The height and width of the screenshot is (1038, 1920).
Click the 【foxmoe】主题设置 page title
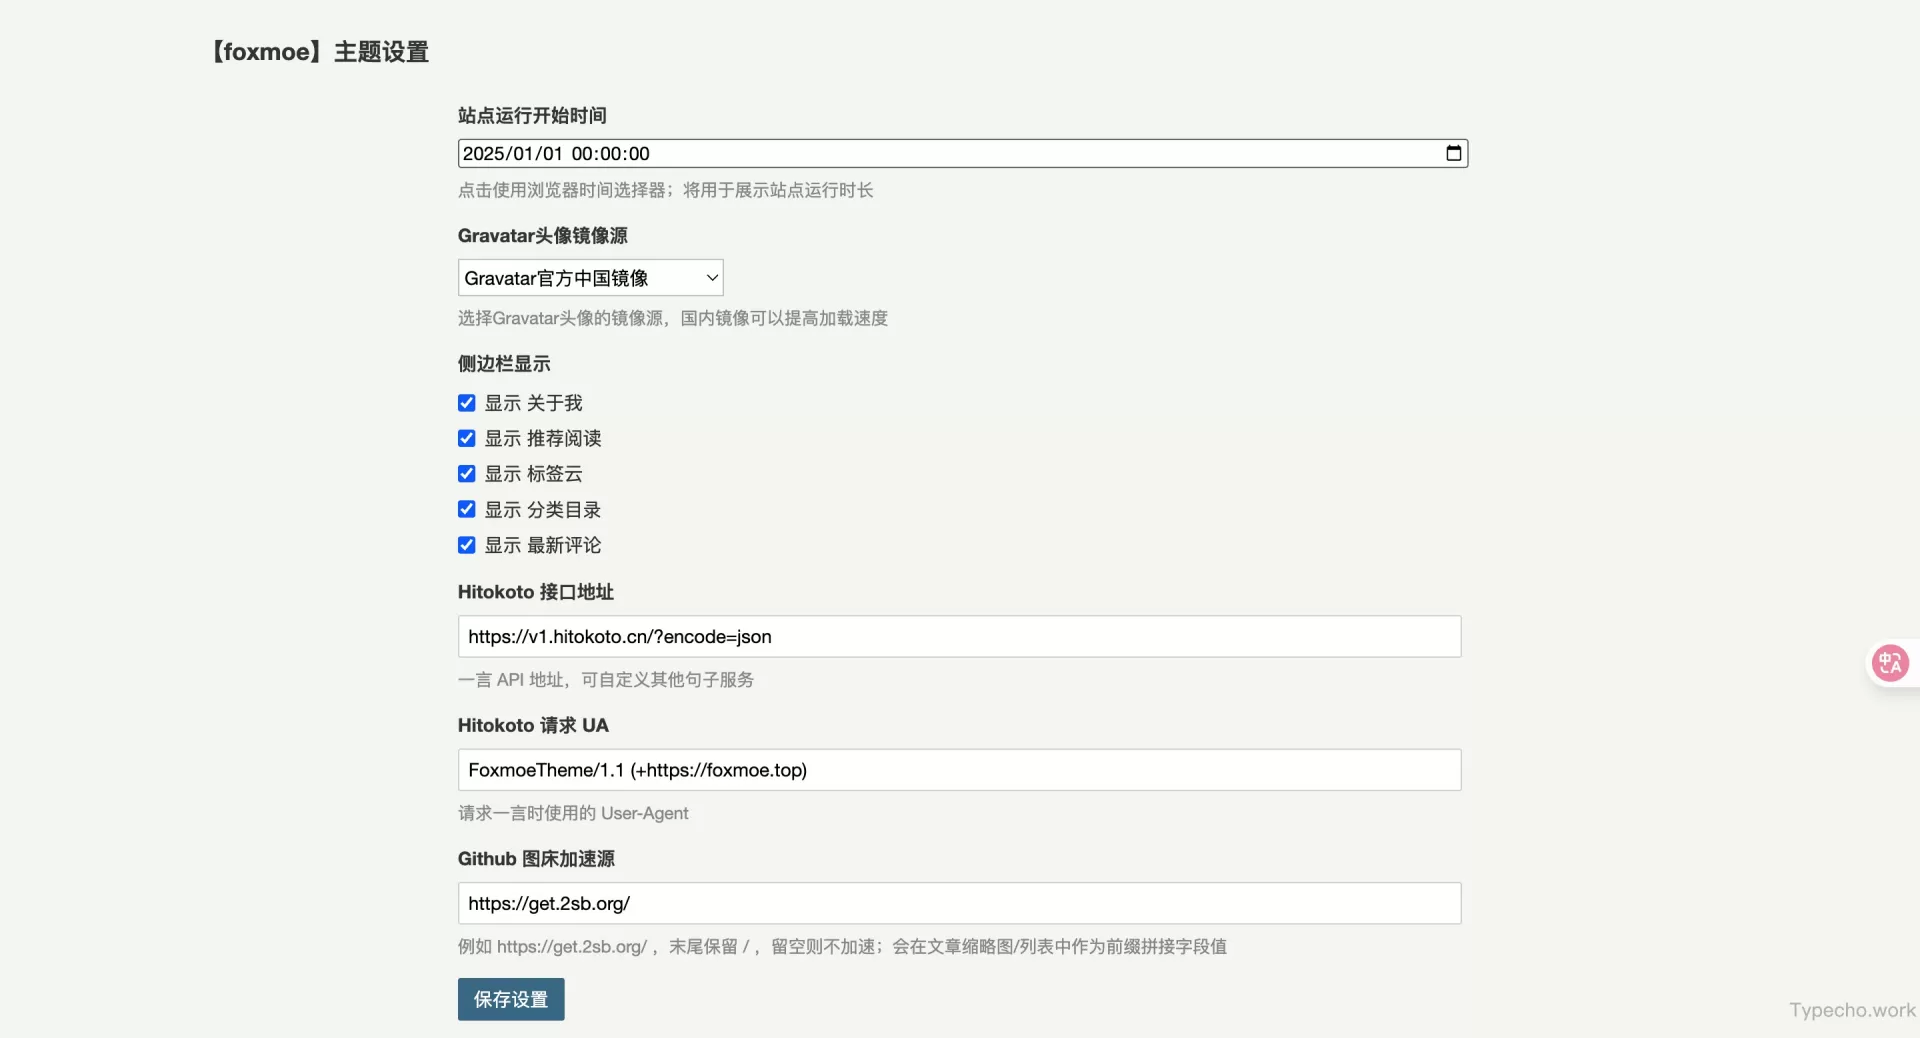click(x=319, y=51)
